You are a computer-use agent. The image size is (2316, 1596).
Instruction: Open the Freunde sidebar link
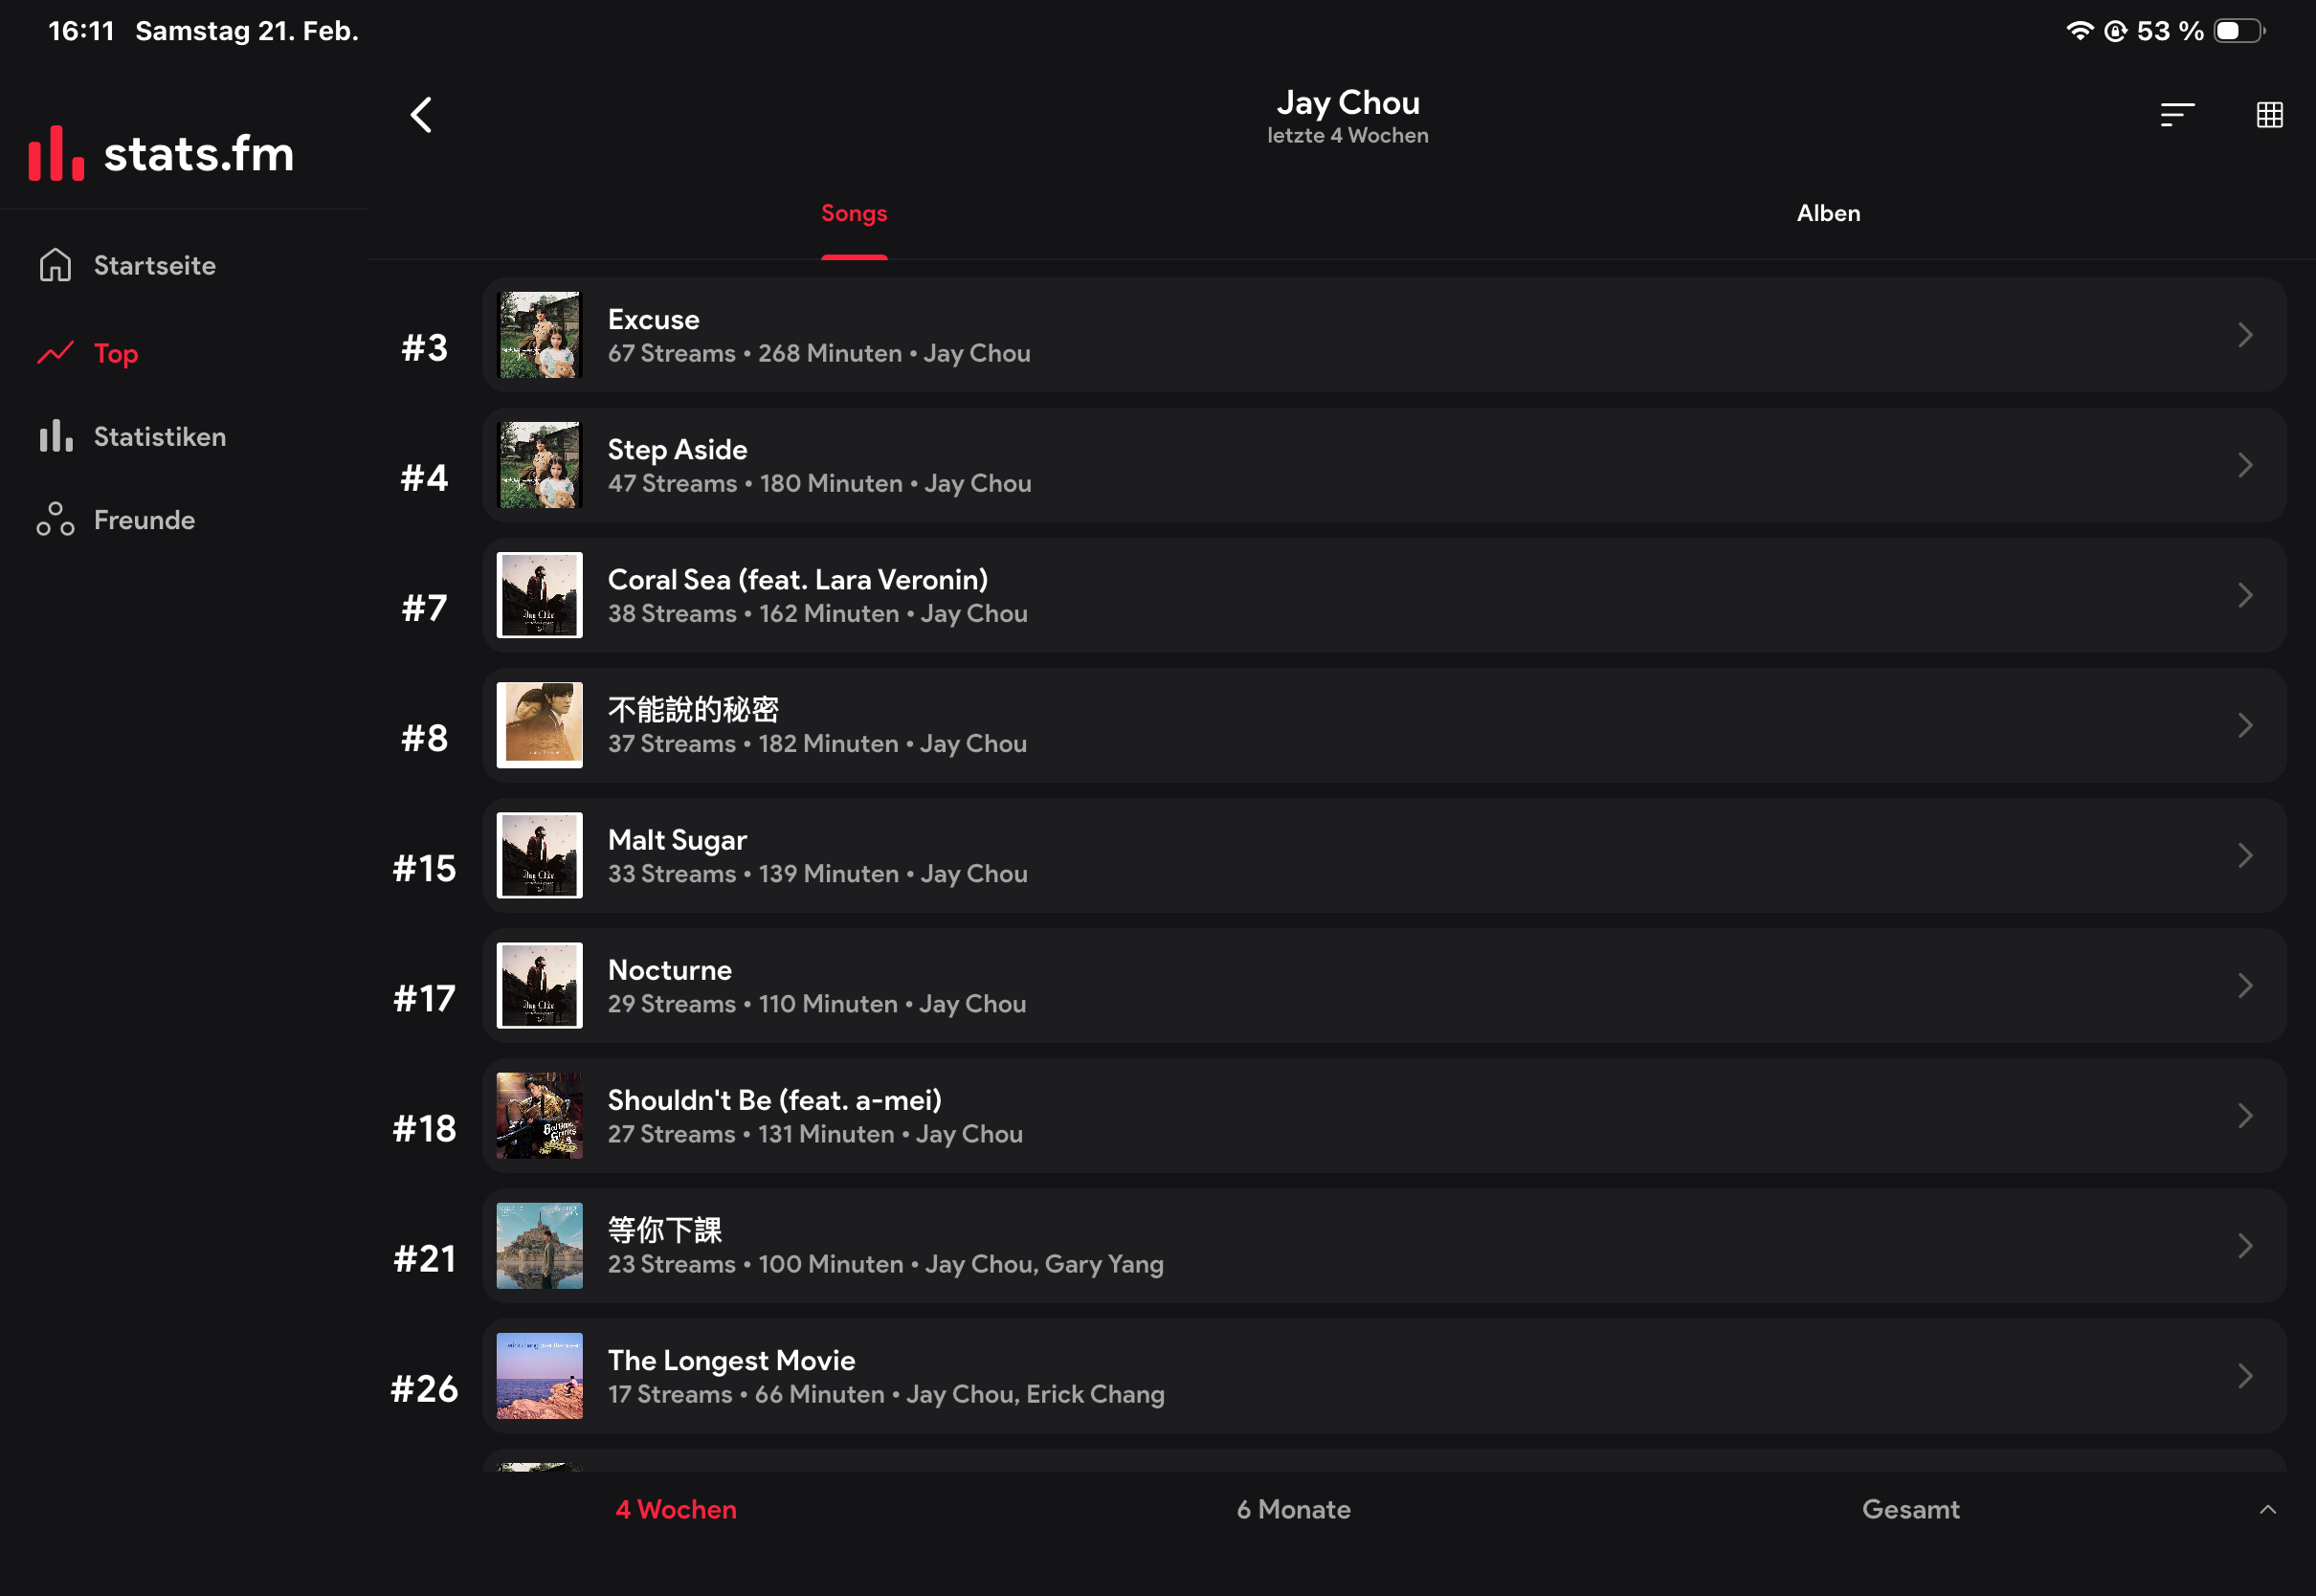[x=144, y=519]
